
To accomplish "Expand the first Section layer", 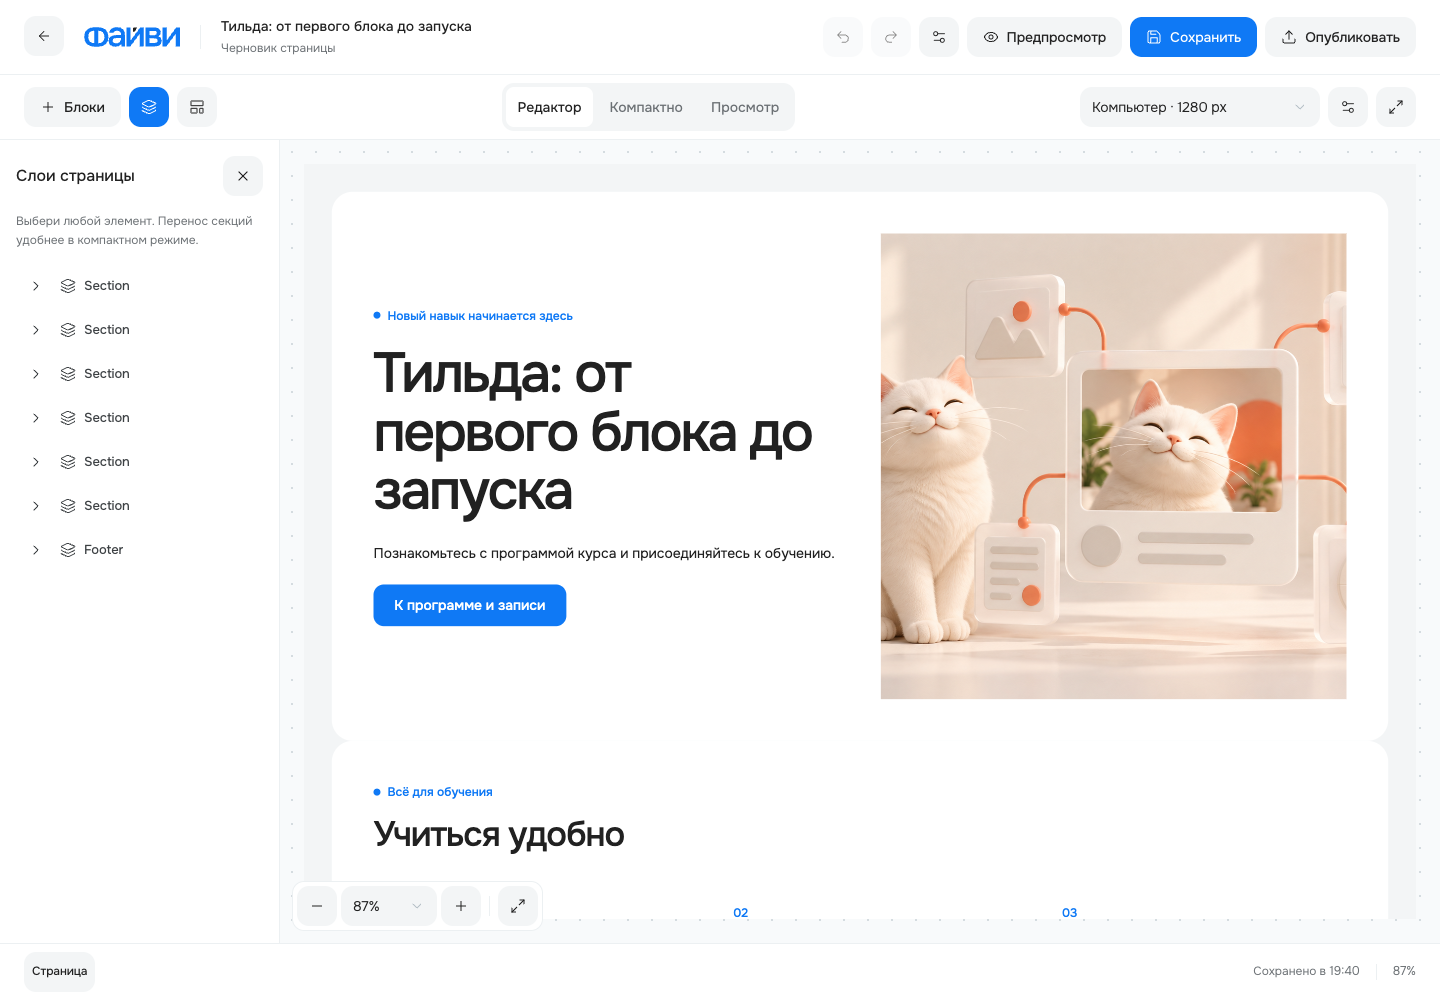I will coord(36,286).
